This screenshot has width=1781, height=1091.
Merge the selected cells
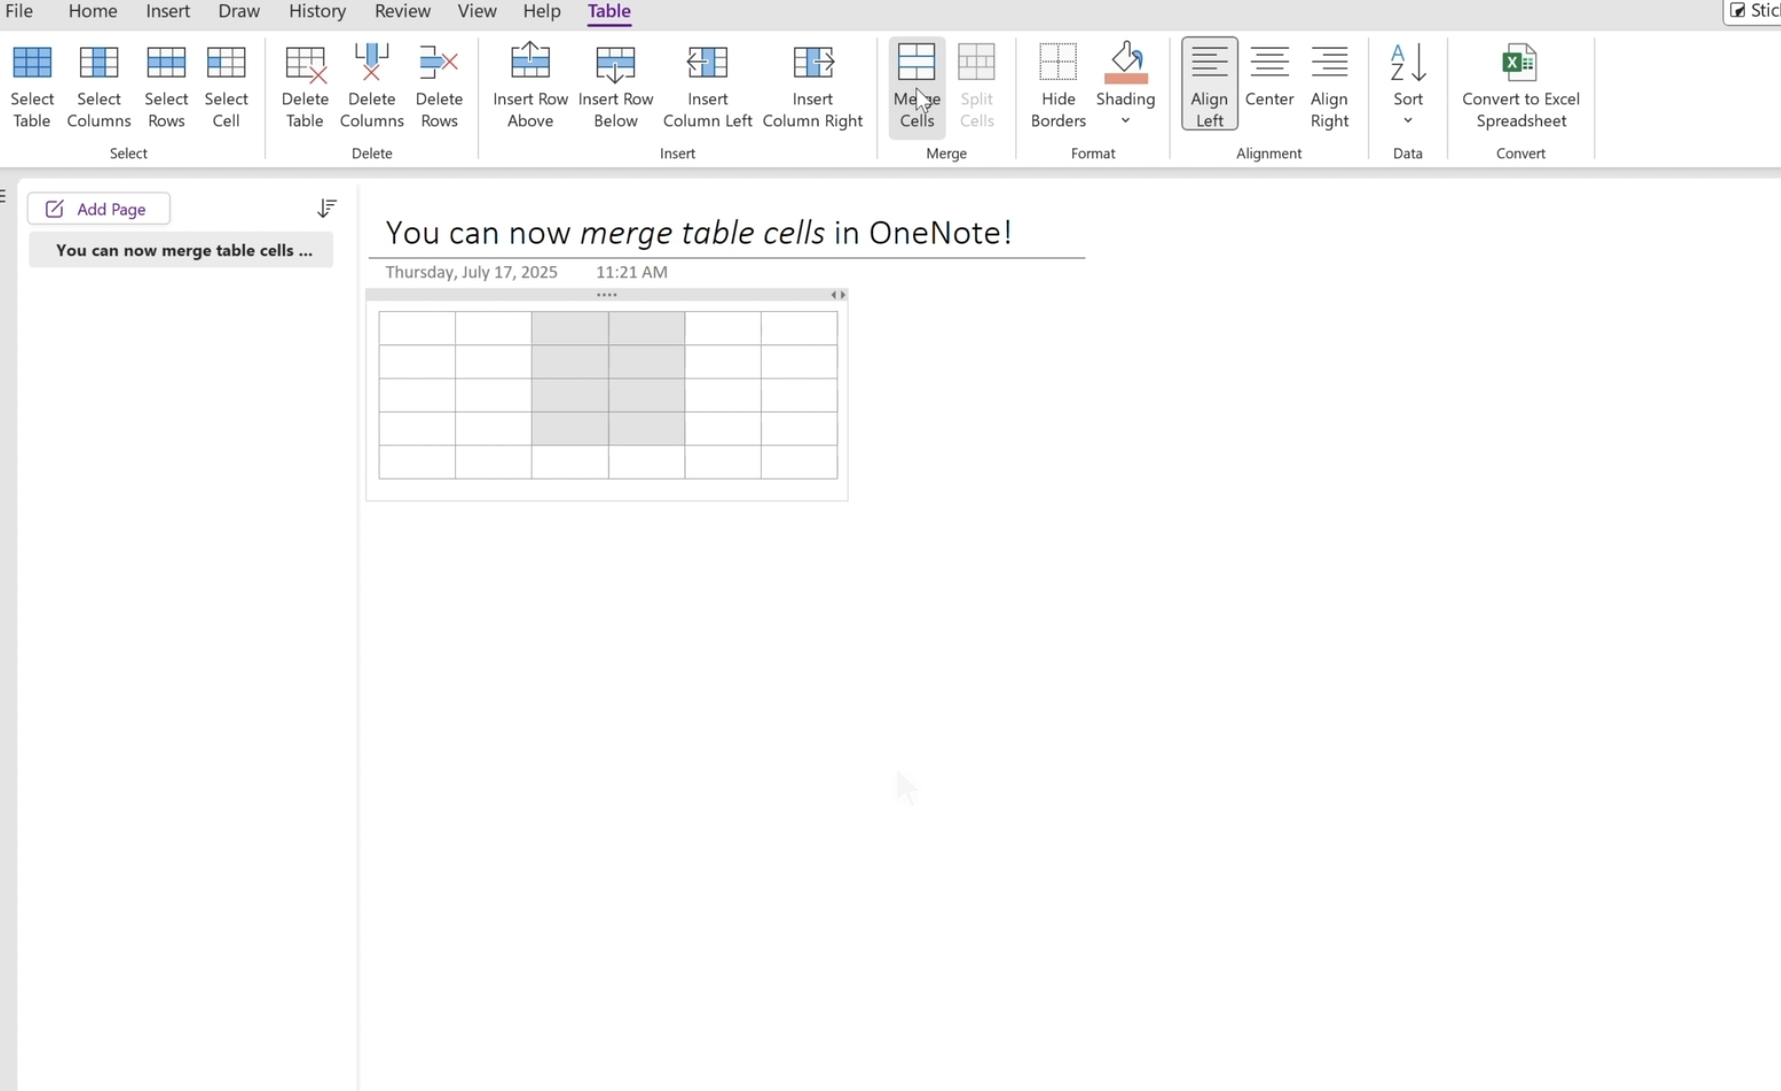(916, 86)
